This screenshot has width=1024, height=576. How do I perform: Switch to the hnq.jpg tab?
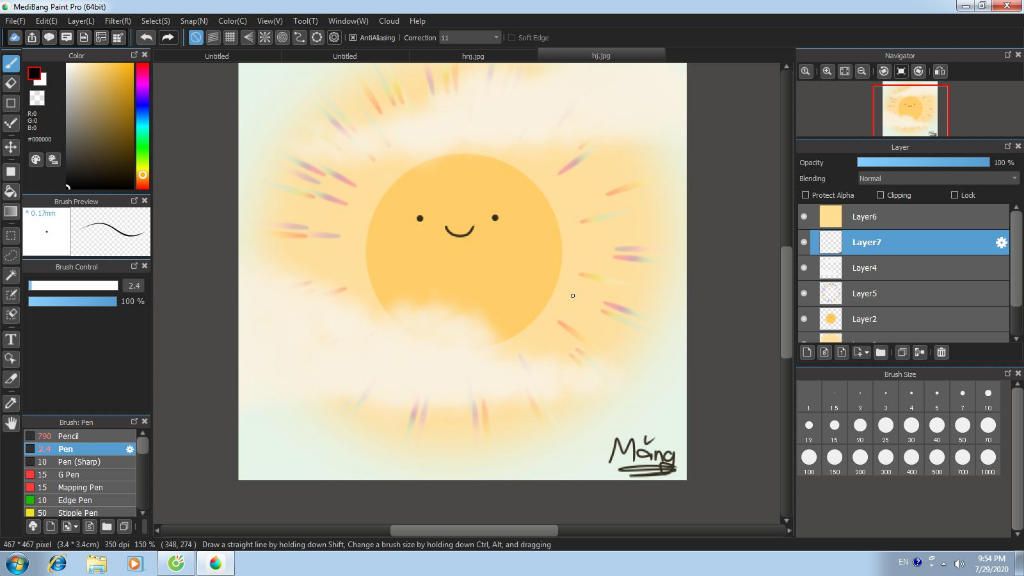click(x=473, y=56)
